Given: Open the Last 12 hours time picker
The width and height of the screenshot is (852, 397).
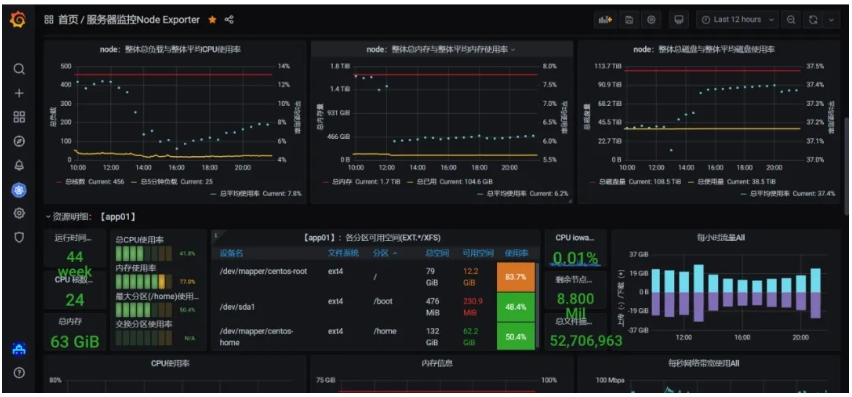Looking at the screenshot, I should (x=738, y=20).
